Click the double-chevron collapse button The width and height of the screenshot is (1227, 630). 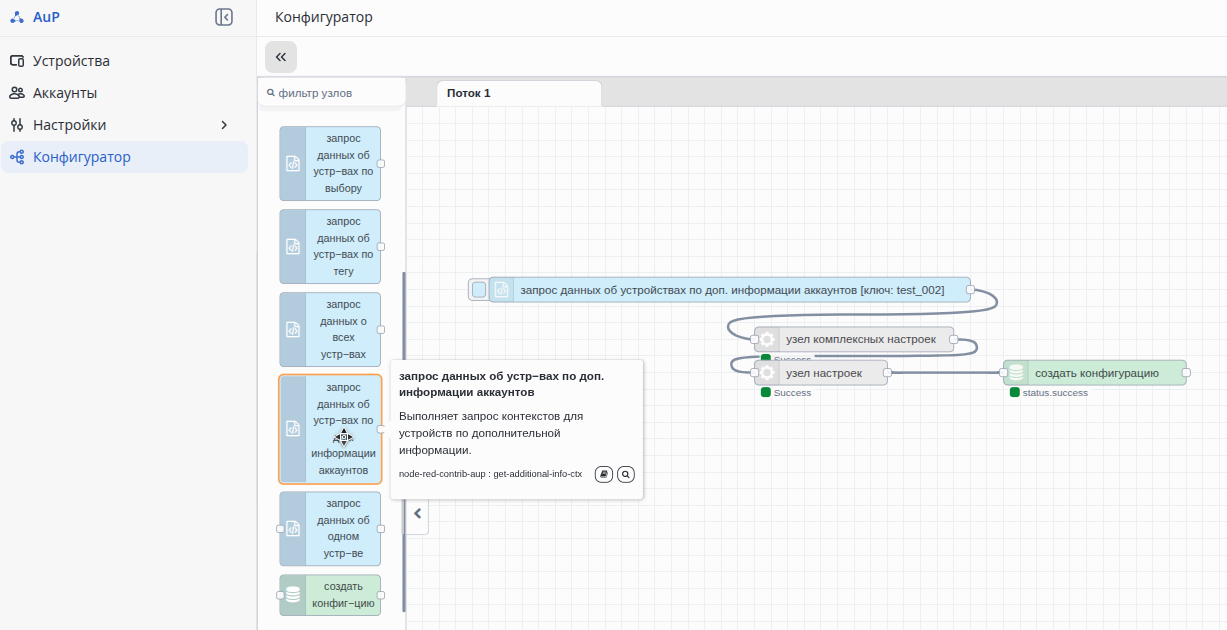coord(281,57)
